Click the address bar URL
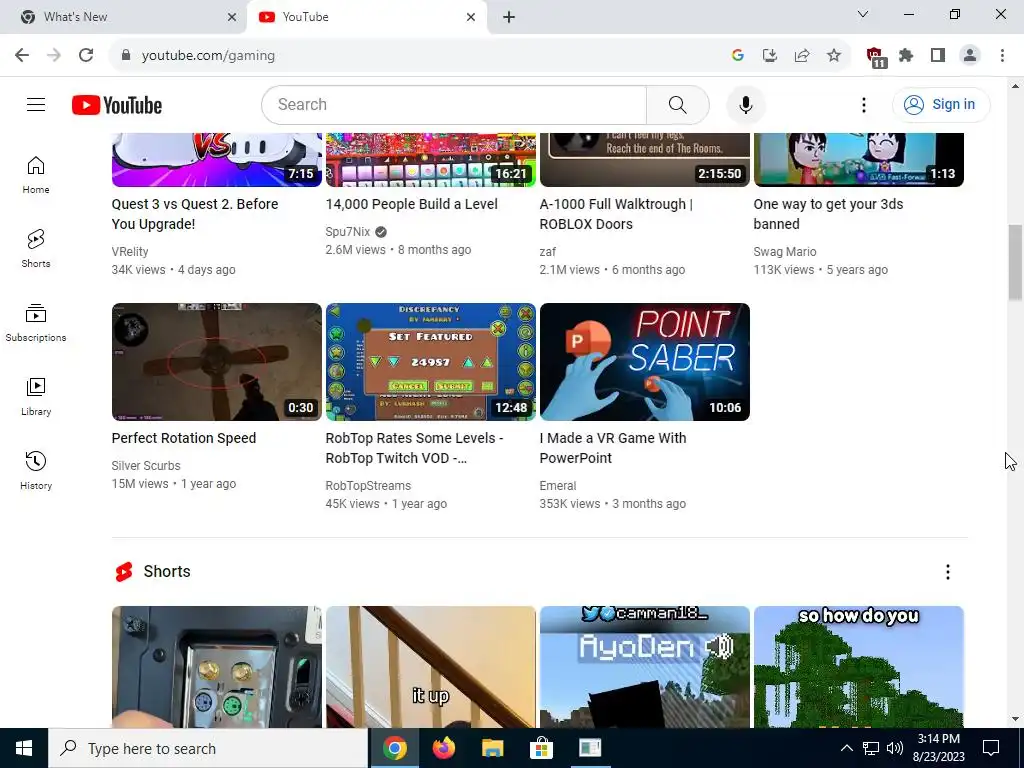Image resolution: width=1024 pixels, height=768 pixels. coord(208,56)
